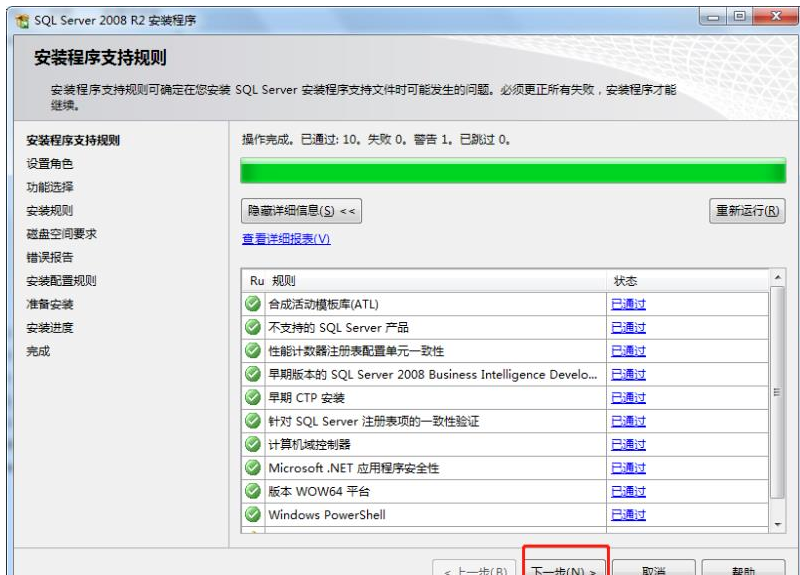
Task: Select 安装程序支持规则 step in sidebar
Action: 73,140
